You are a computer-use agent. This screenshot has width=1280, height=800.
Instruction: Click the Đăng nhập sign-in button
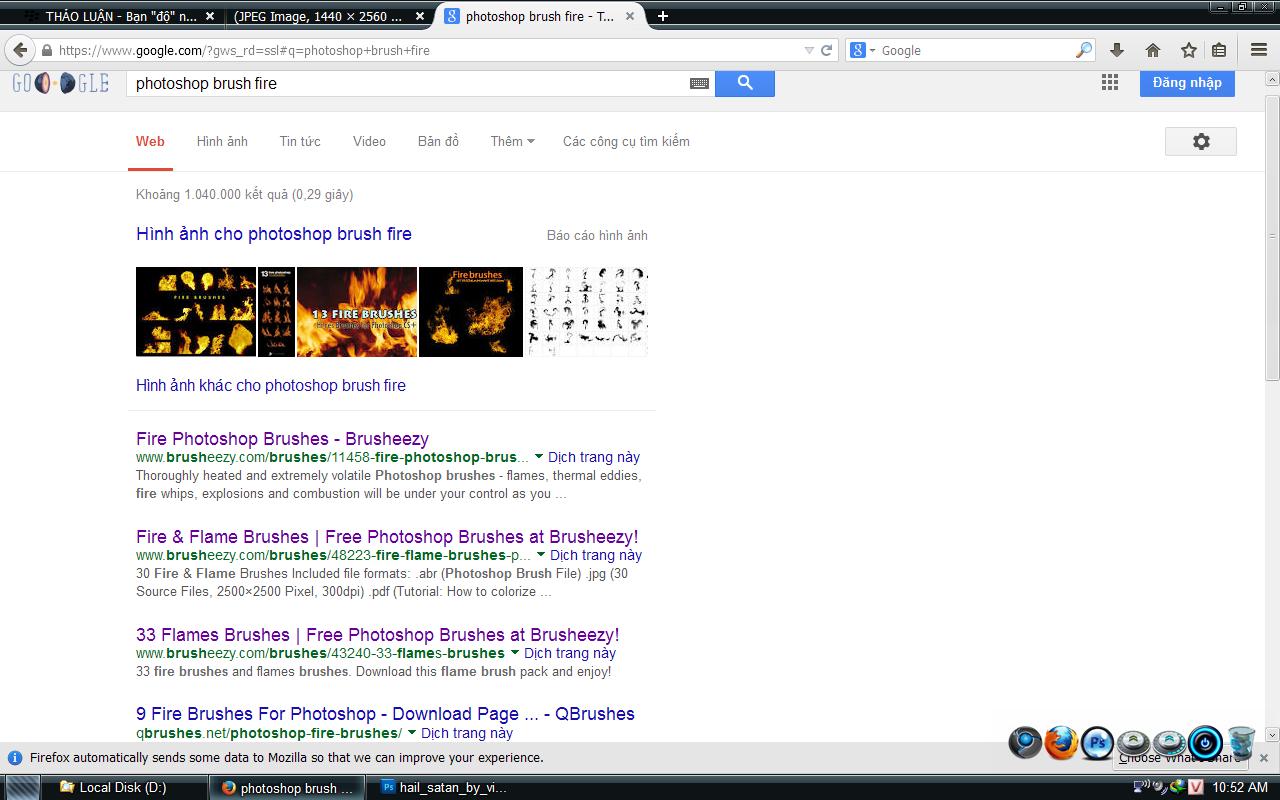(x=1187, y=83)
